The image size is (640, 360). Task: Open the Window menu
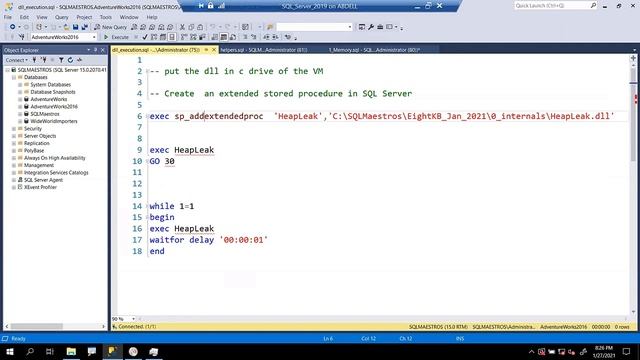(x=129, y=17)
